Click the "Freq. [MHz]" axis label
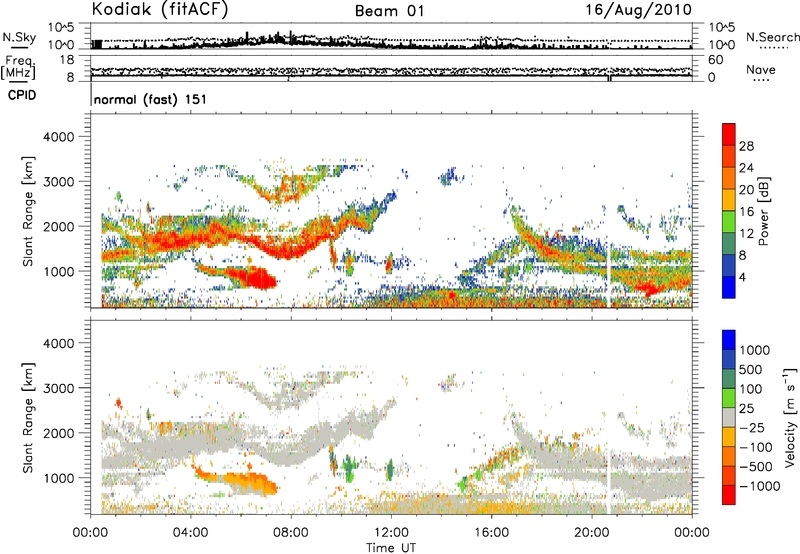Screen dimensions: 800x554 click(x=19, y=68)
